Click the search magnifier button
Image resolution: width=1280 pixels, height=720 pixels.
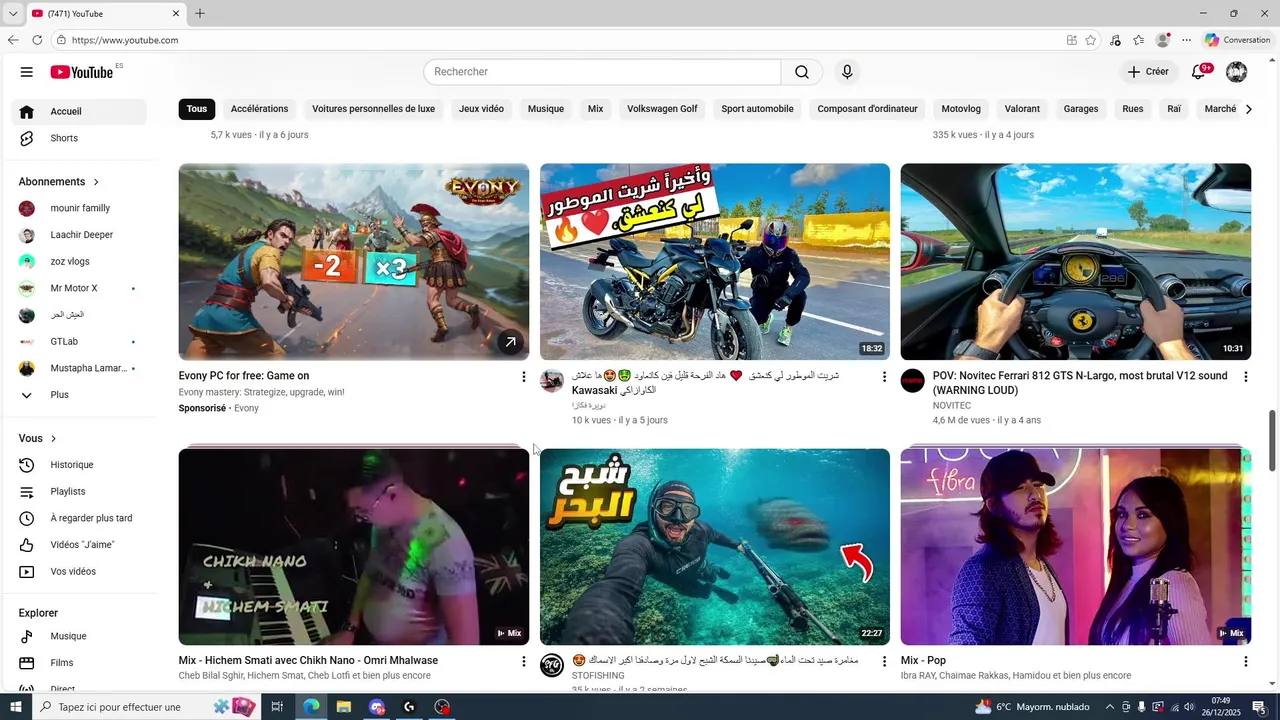pos(802,72)
